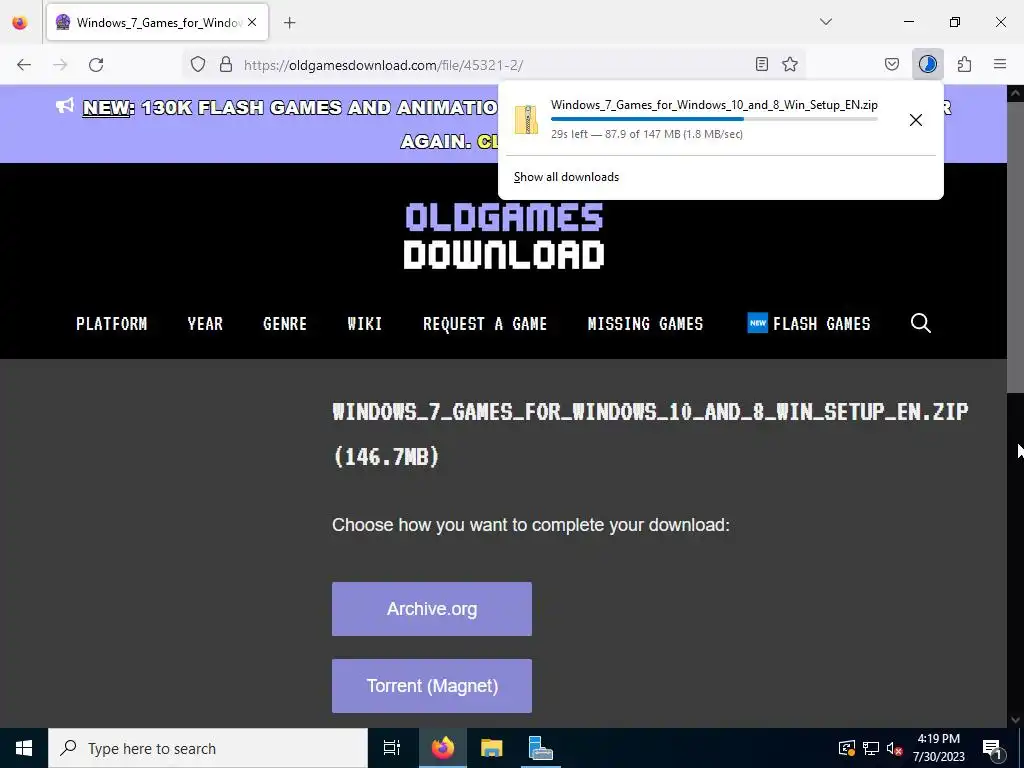Open Task View from the taskbar

tap(392, 748)
